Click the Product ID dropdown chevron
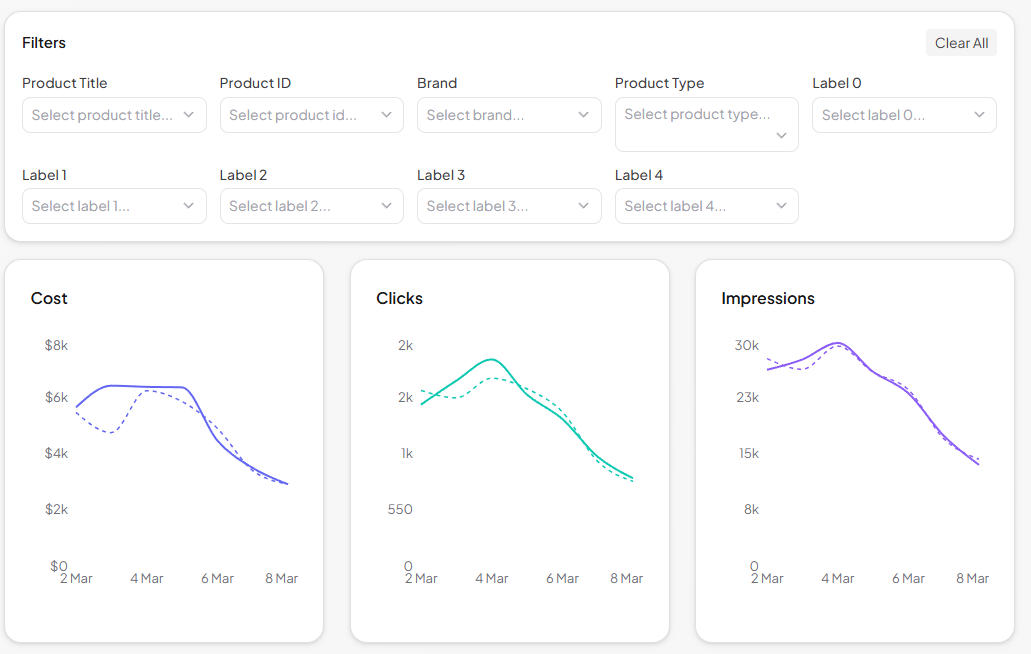The width and height of the screenshot is (1031, 654). coord(386,115)
